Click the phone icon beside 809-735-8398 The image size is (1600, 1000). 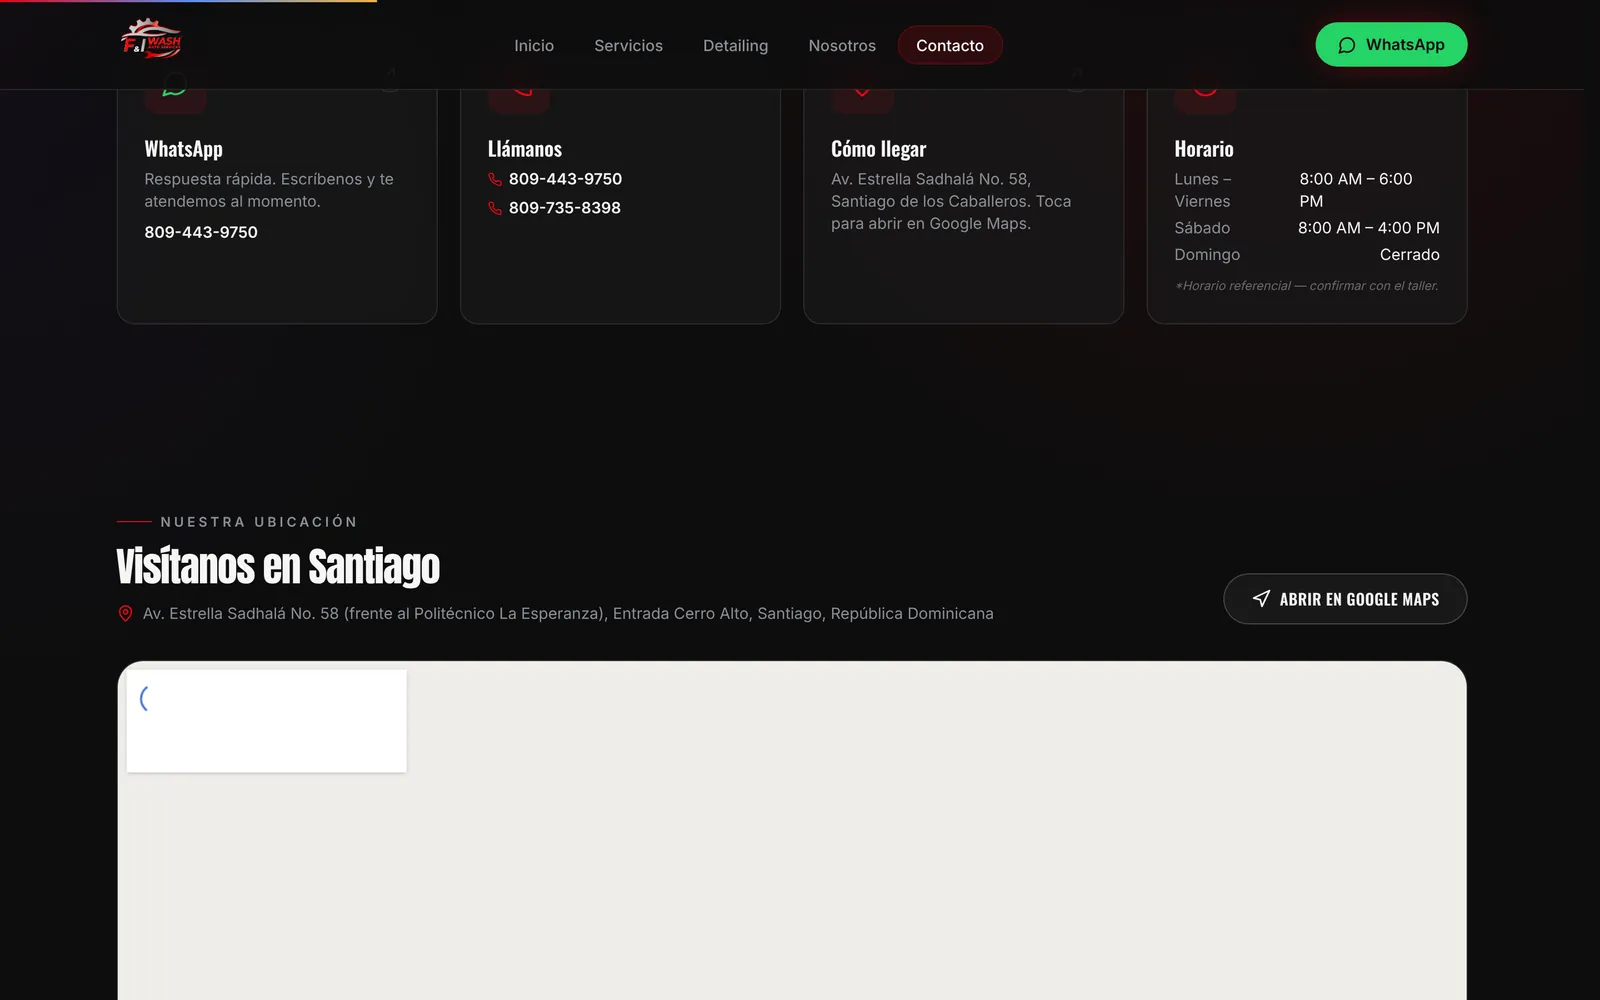(495, 208)
